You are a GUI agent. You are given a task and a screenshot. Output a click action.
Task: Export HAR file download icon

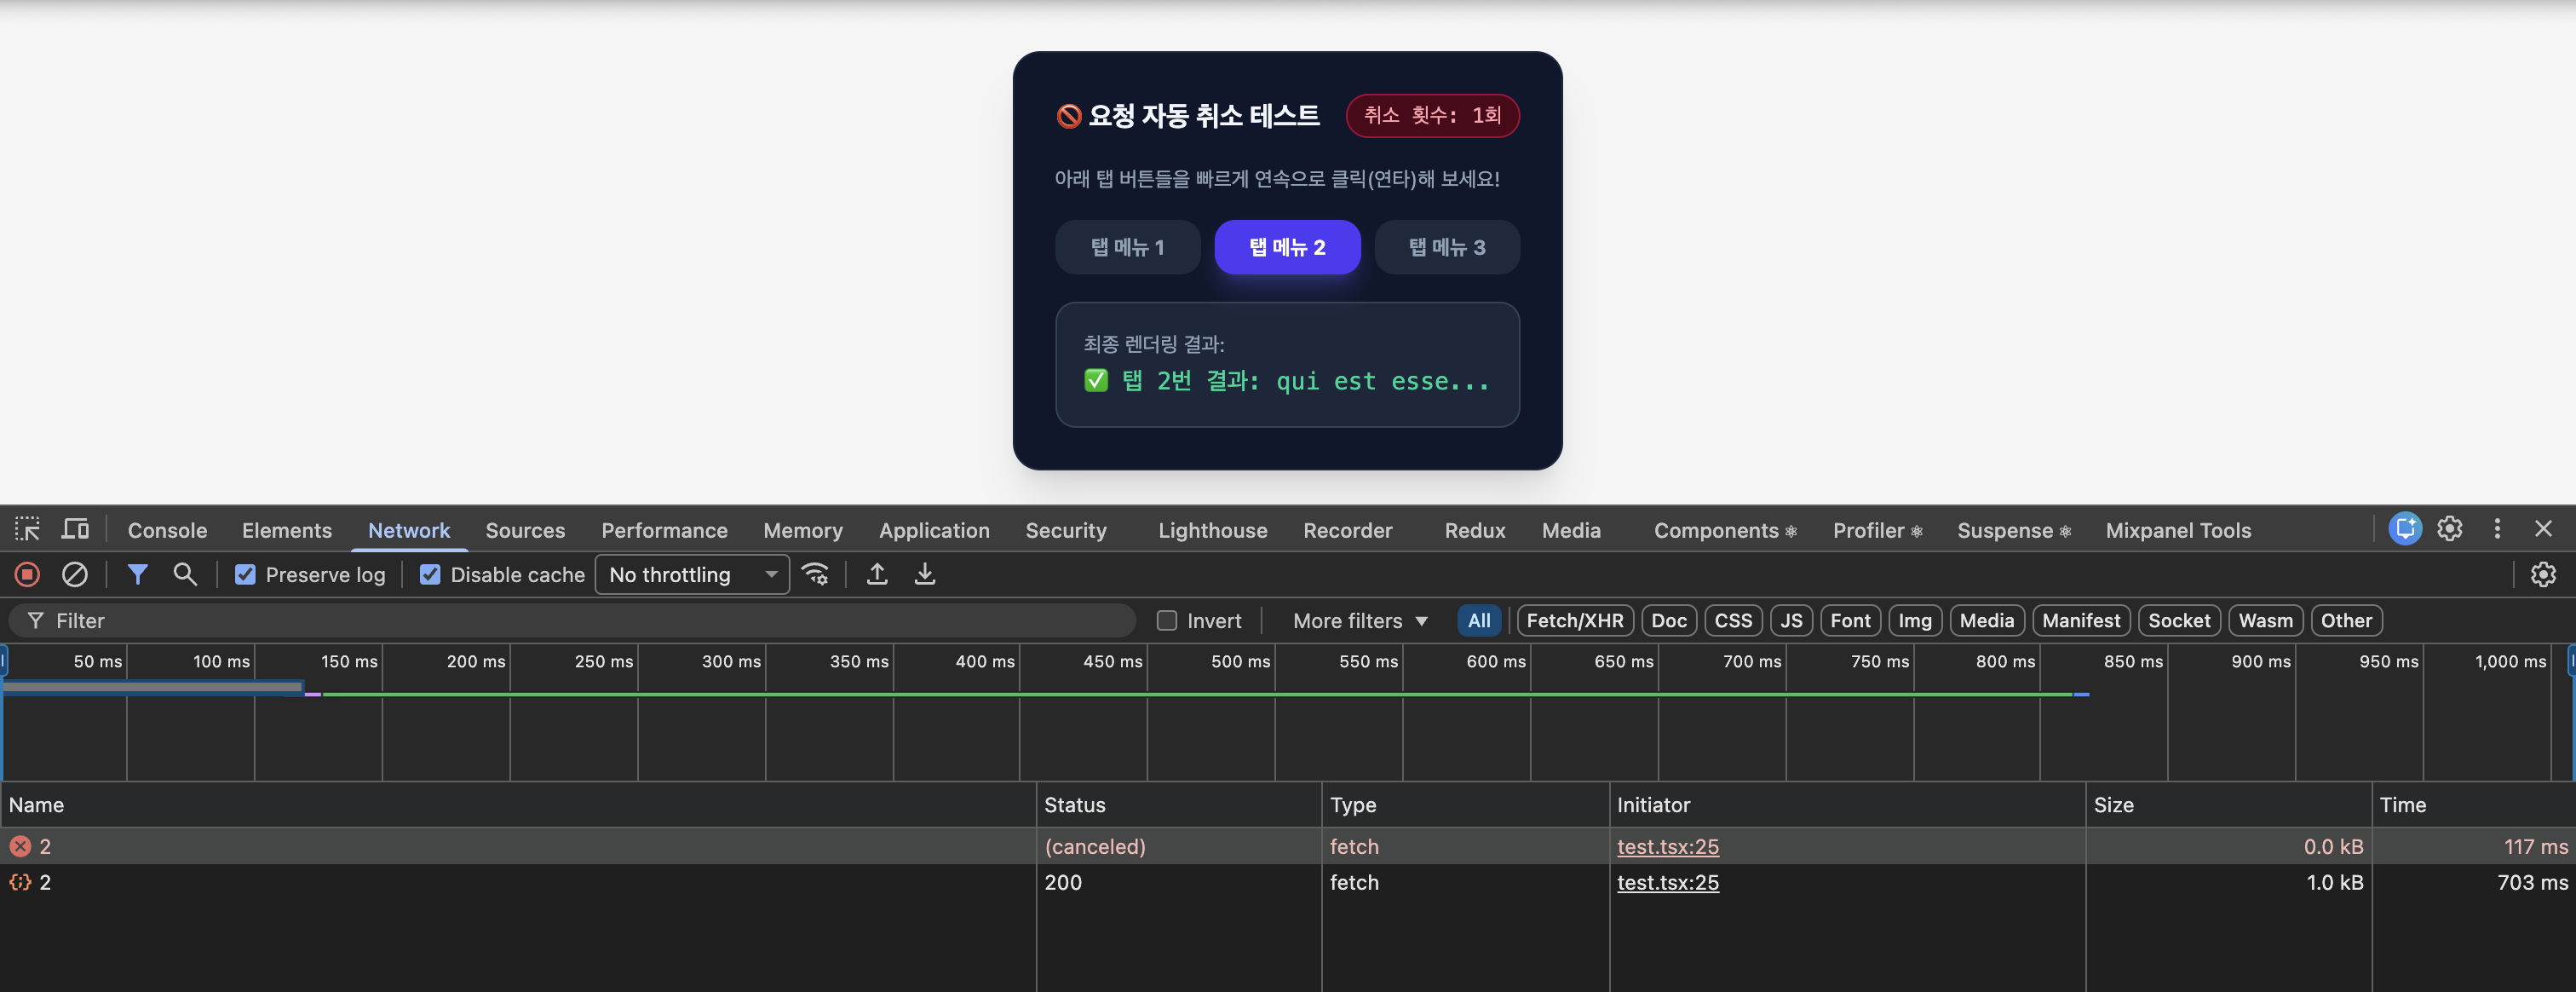coord(925,574)
